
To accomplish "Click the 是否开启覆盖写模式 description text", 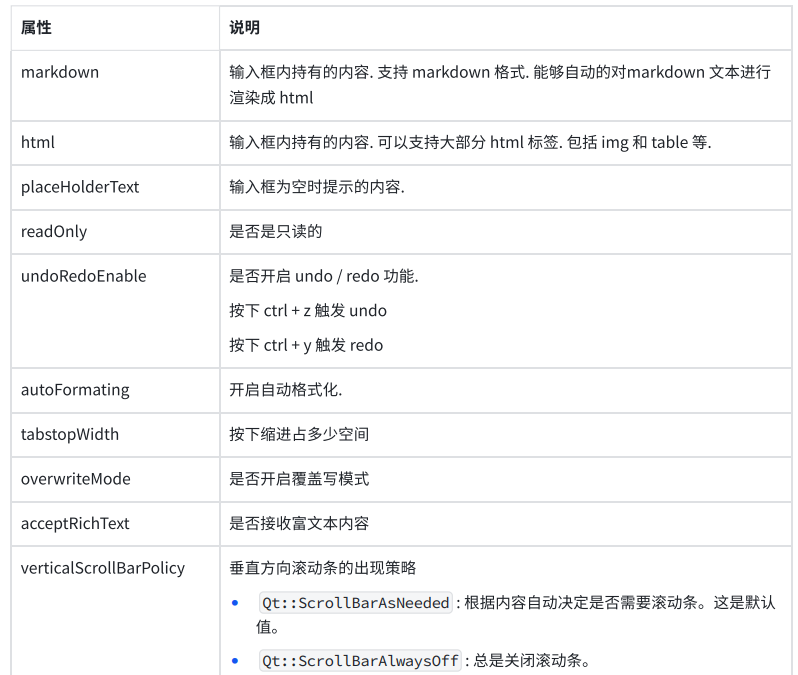I will 299,479.
